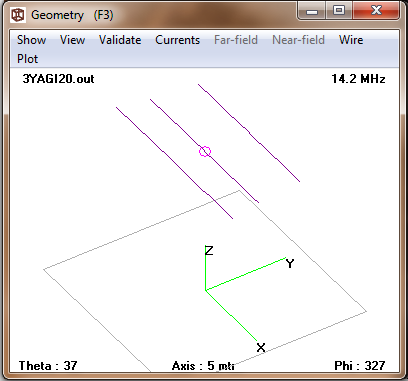Click the 14.2 MHz frequency label

point(358,79)
